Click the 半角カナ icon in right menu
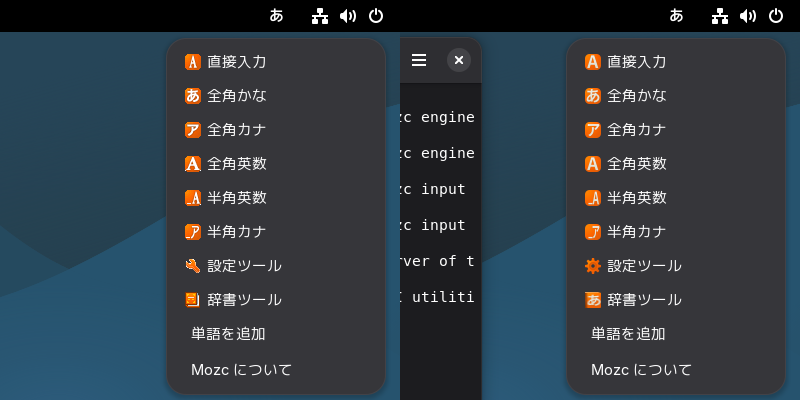 (x=593, y=232)
